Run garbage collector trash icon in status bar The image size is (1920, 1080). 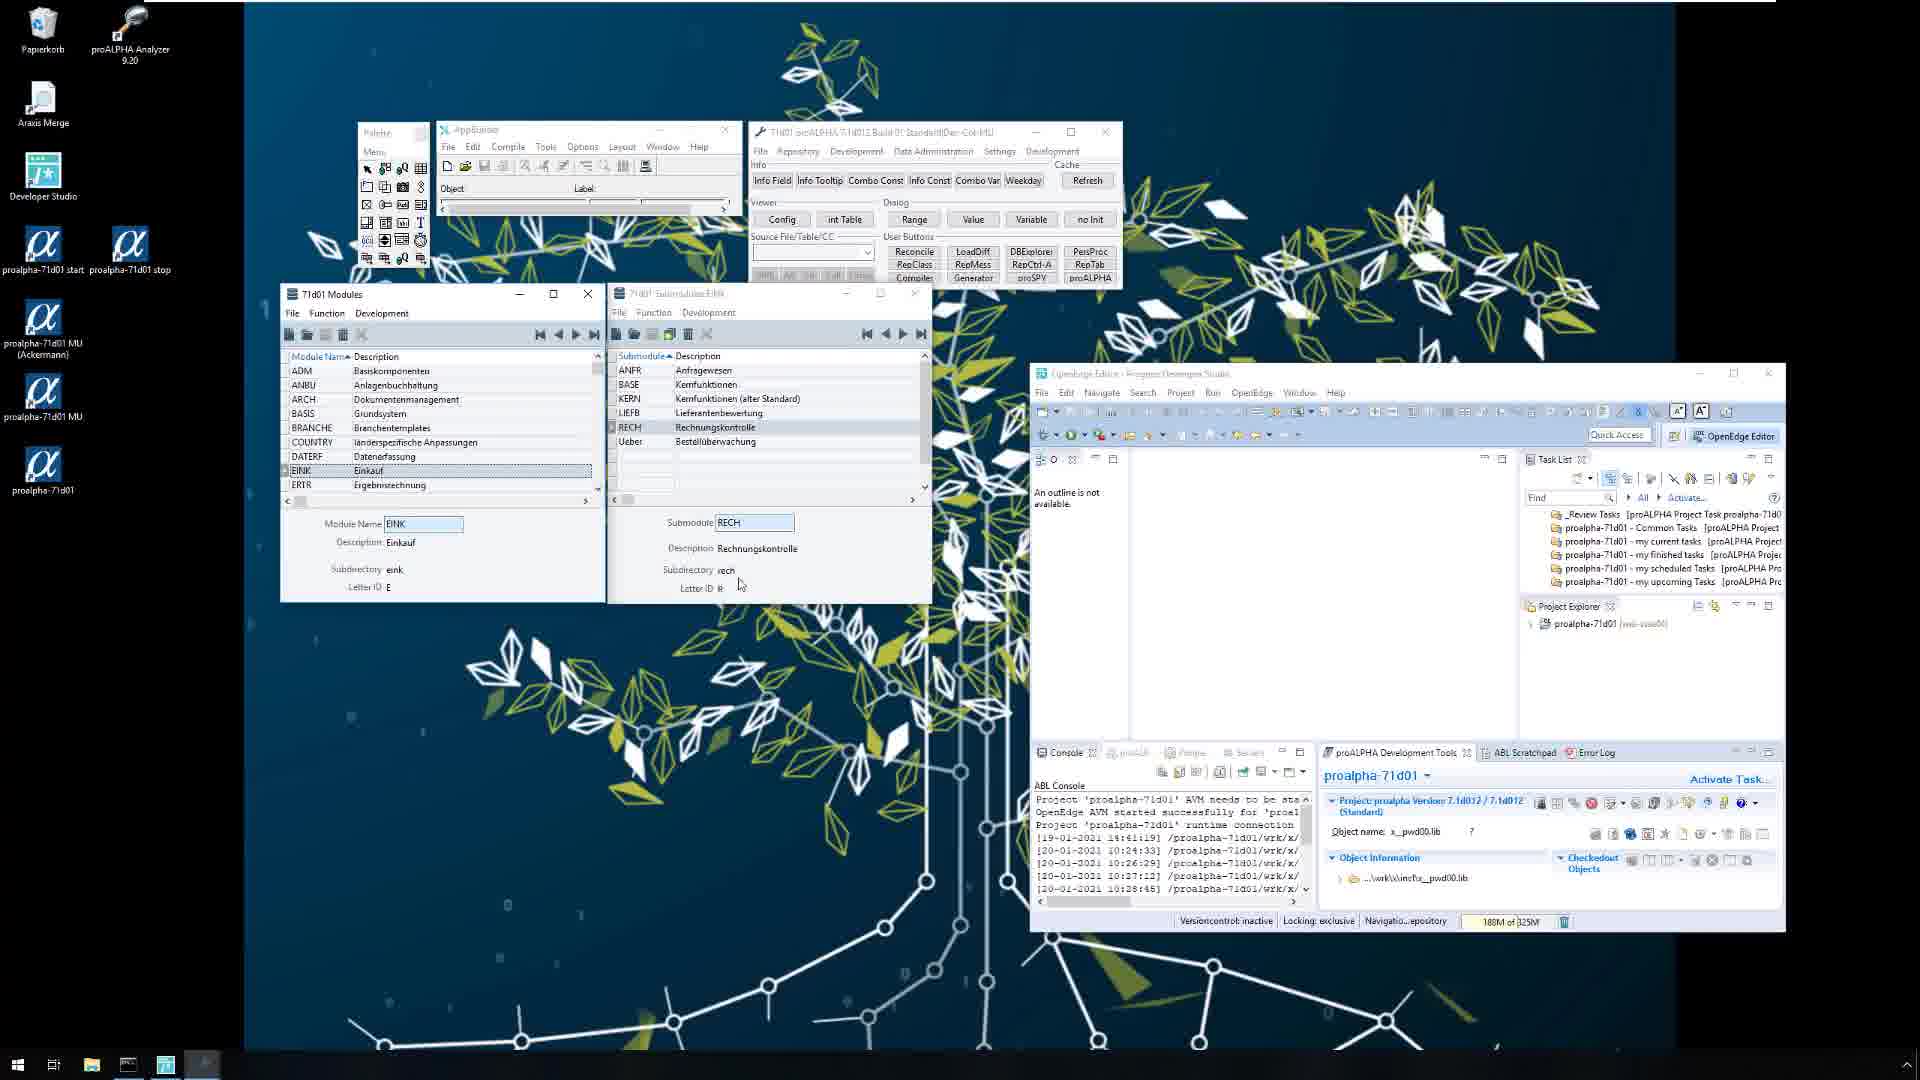[1564, 922]
